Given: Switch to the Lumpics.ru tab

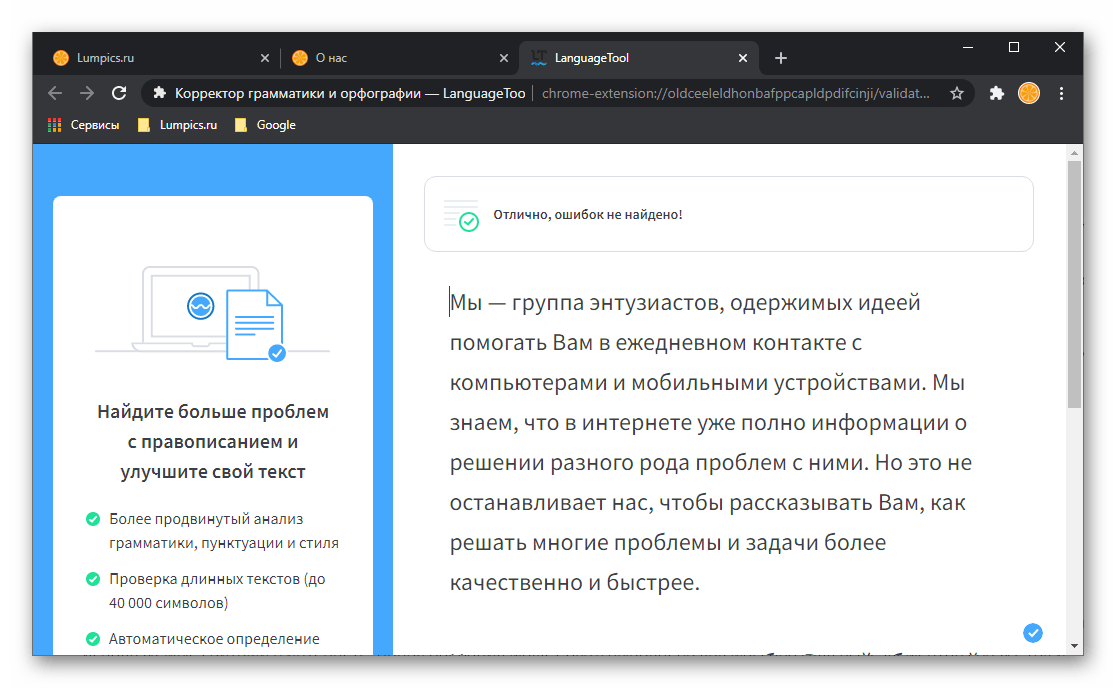Looking at the screenshot, I should click(x=150, y=58).
